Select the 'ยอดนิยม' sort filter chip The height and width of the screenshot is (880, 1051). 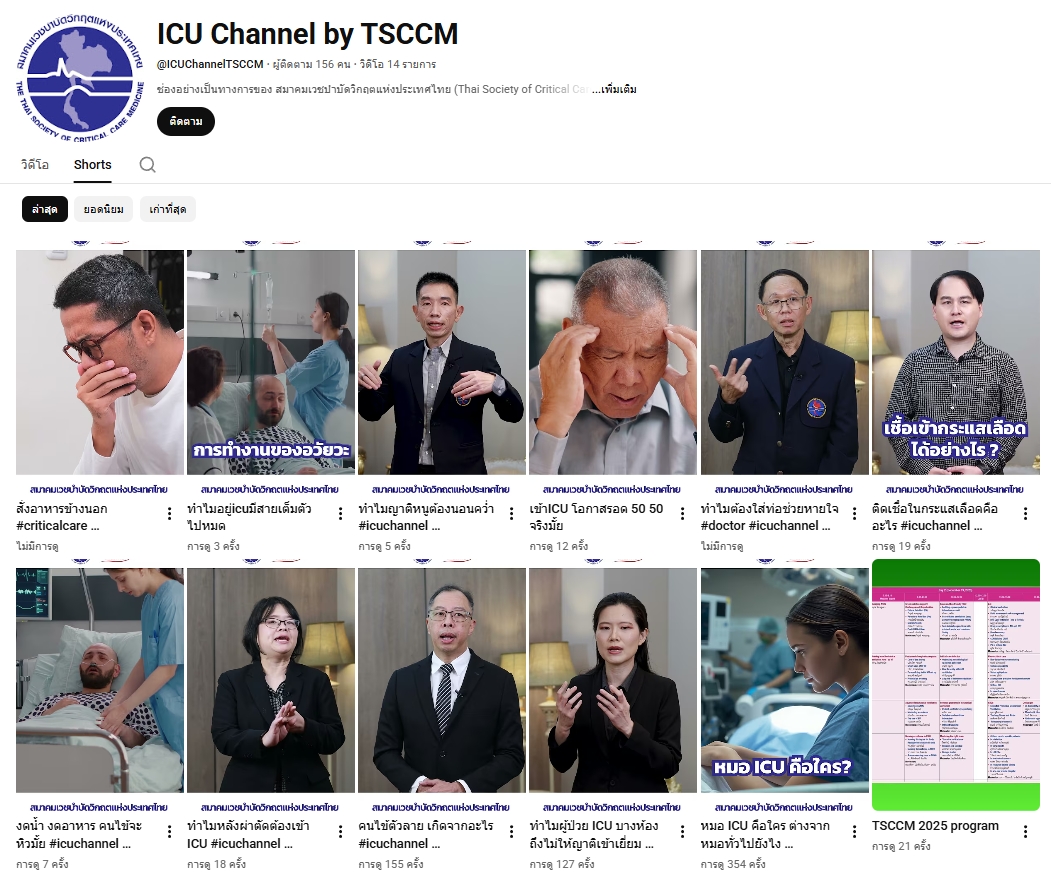click(104, 209)
